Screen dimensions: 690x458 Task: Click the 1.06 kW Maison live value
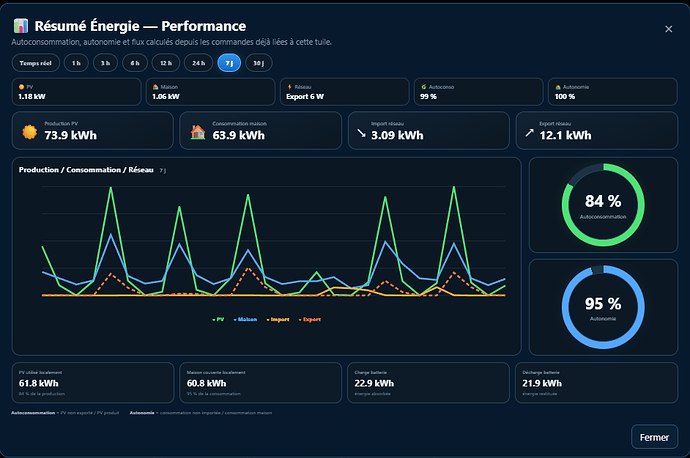[166, 97]
